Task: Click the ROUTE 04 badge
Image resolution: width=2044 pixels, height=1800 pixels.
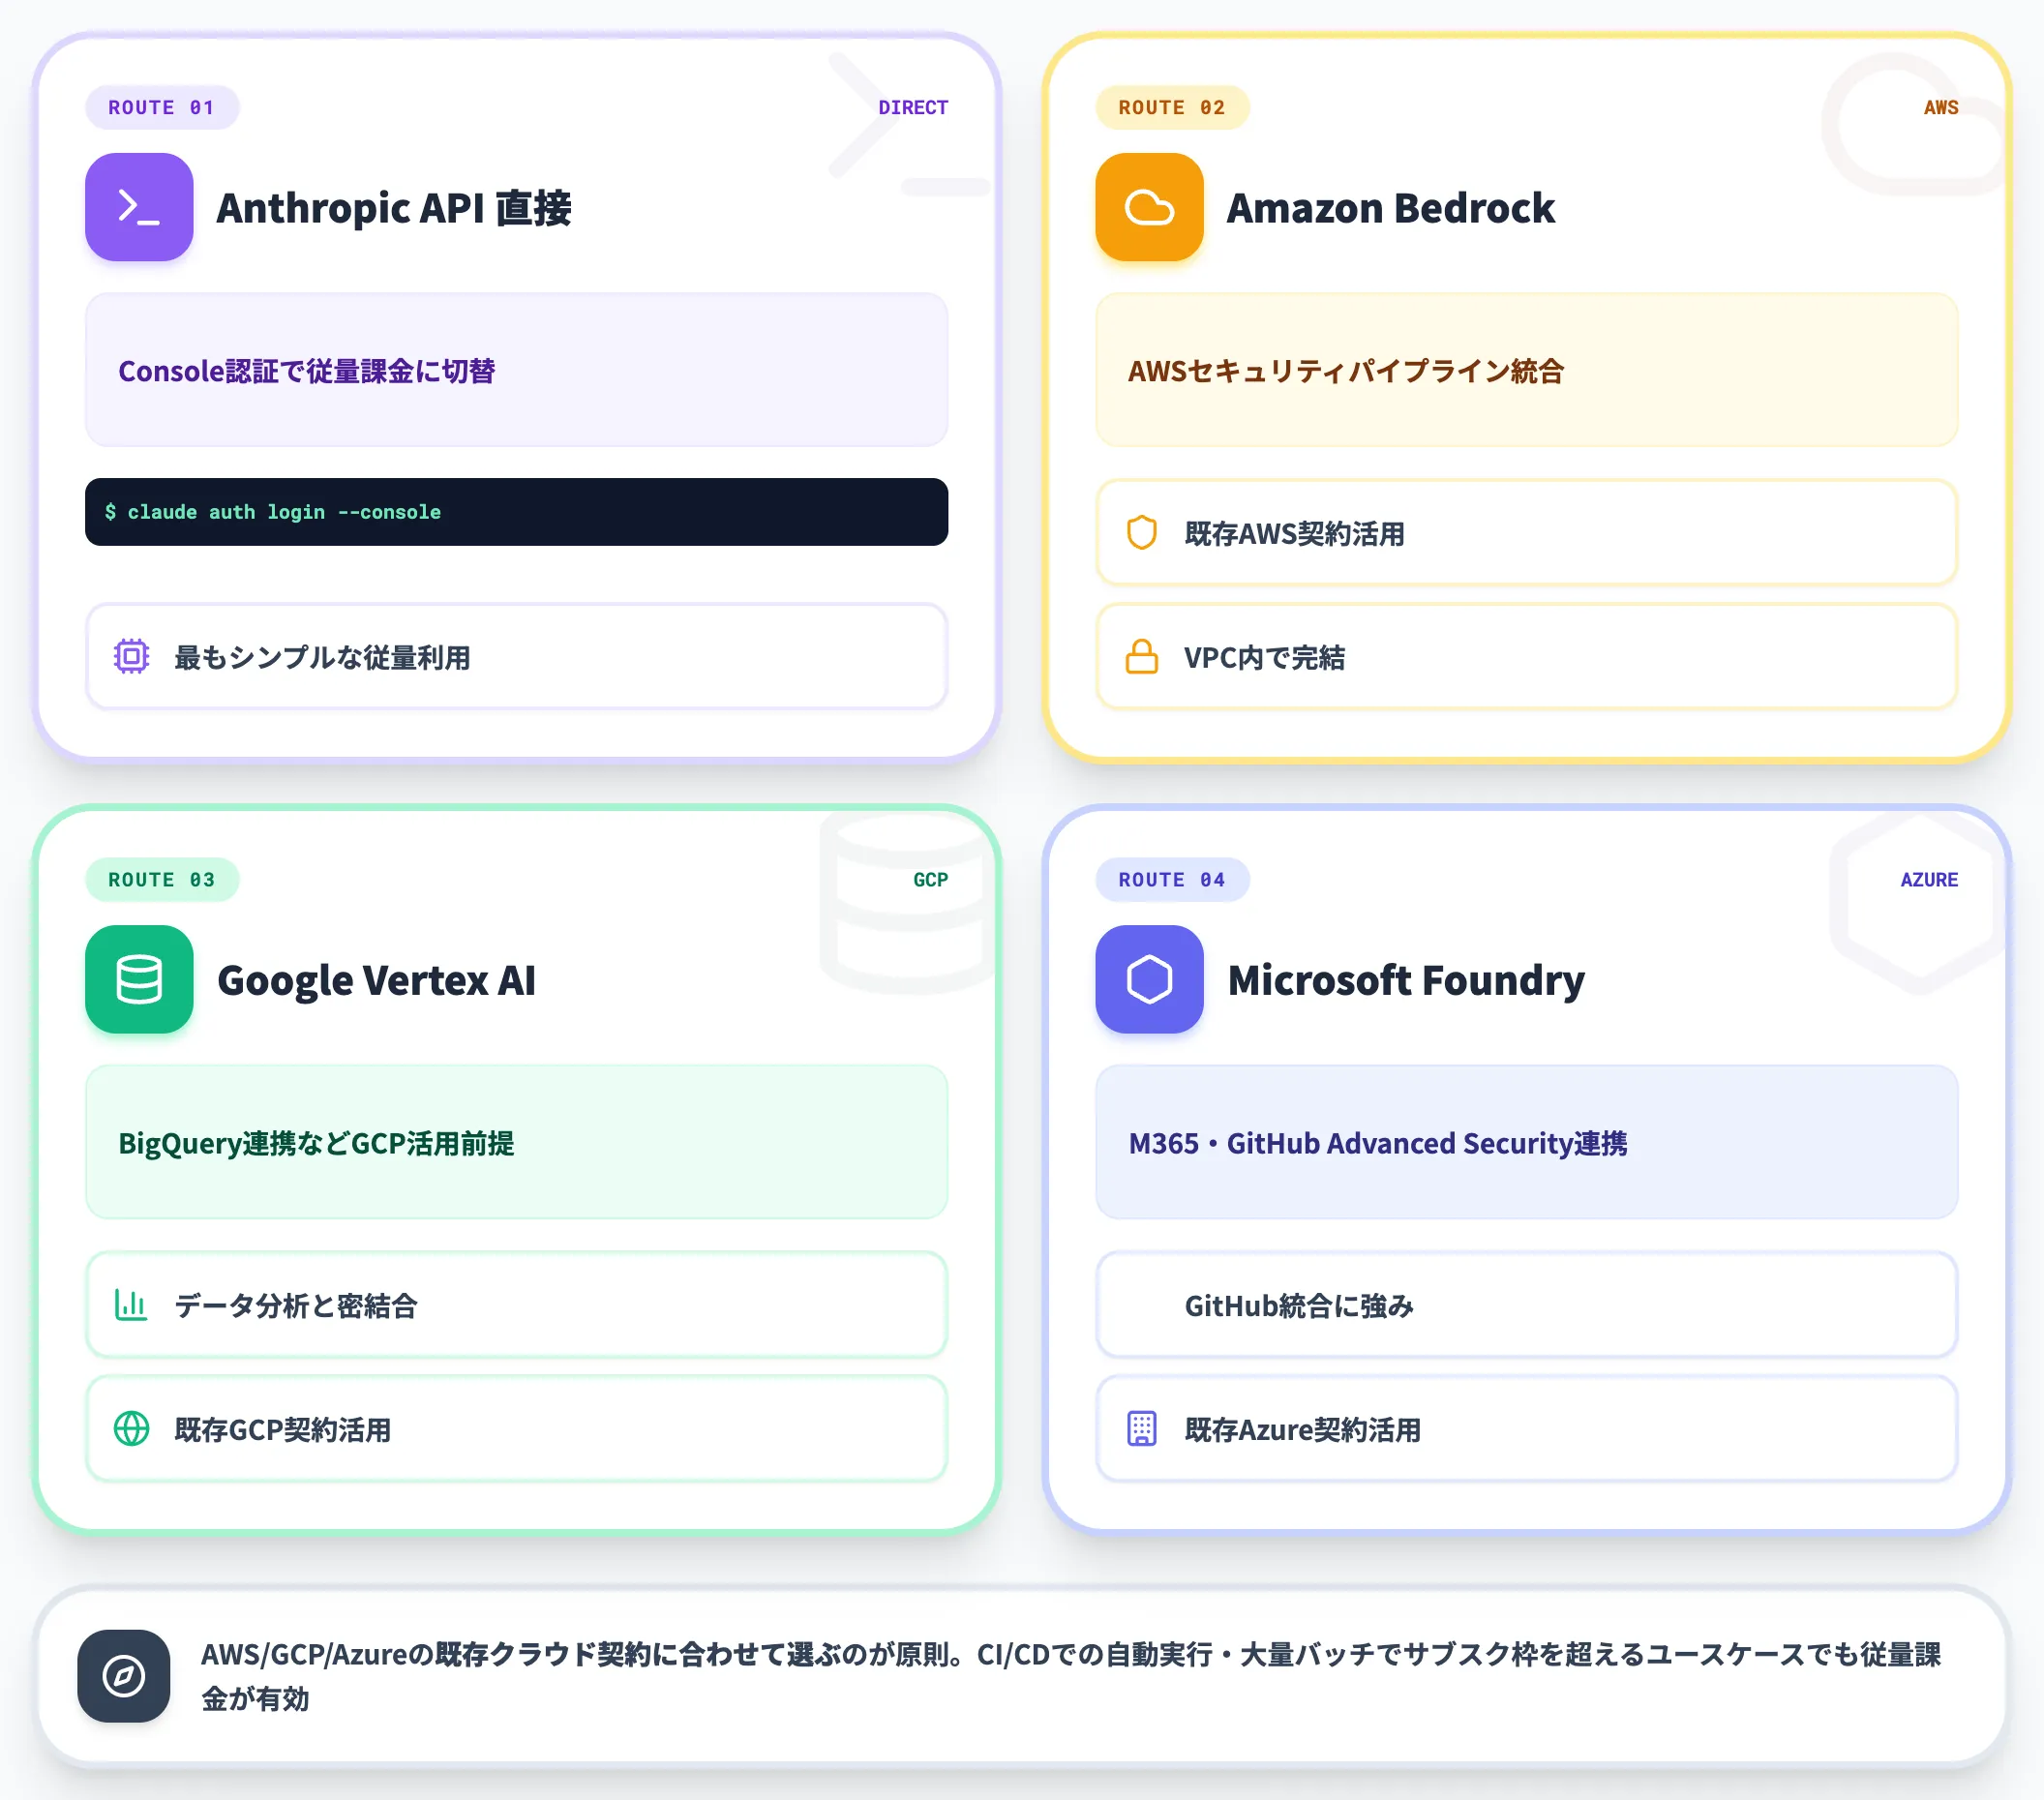Action: point(1172,879)
